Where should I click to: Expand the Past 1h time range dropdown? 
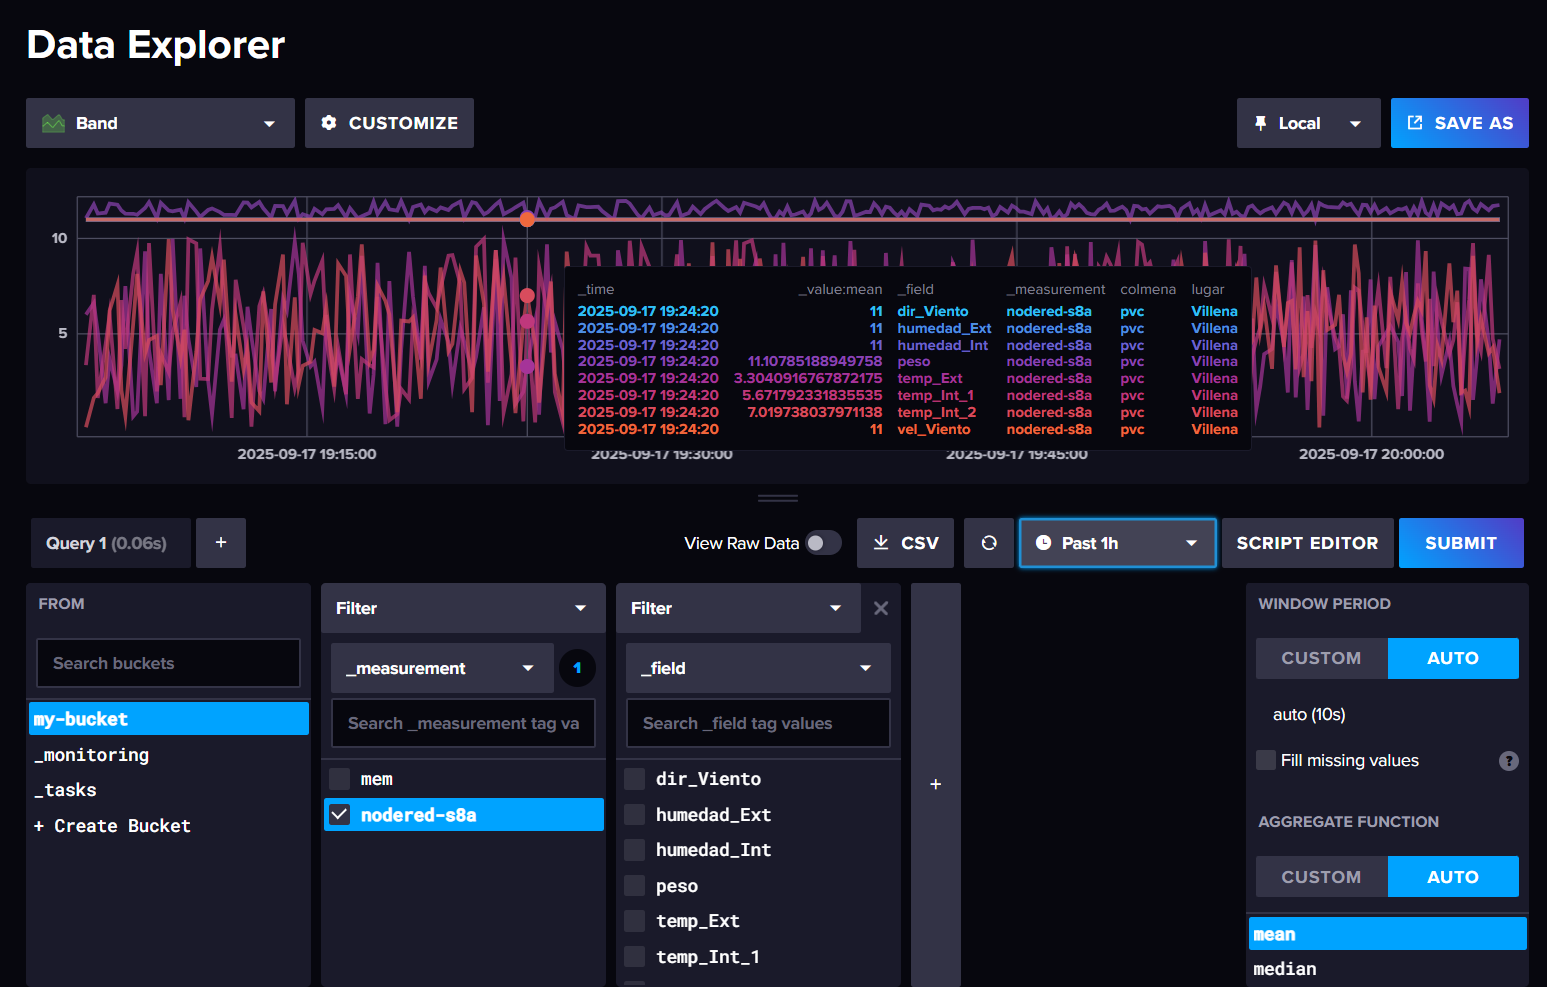(1190, 542)
